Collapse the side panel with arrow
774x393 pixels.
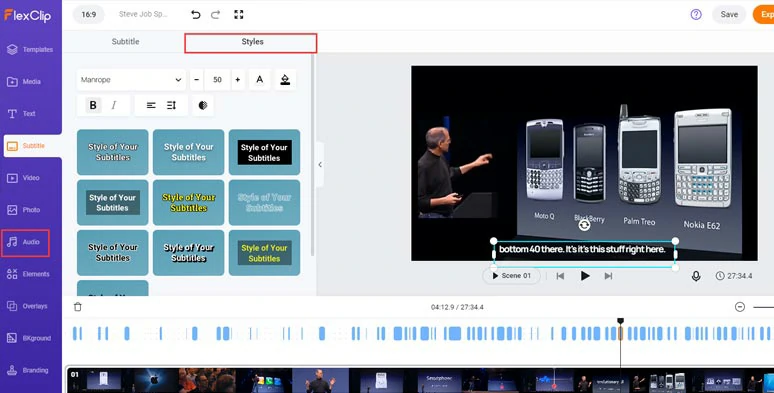320,164
